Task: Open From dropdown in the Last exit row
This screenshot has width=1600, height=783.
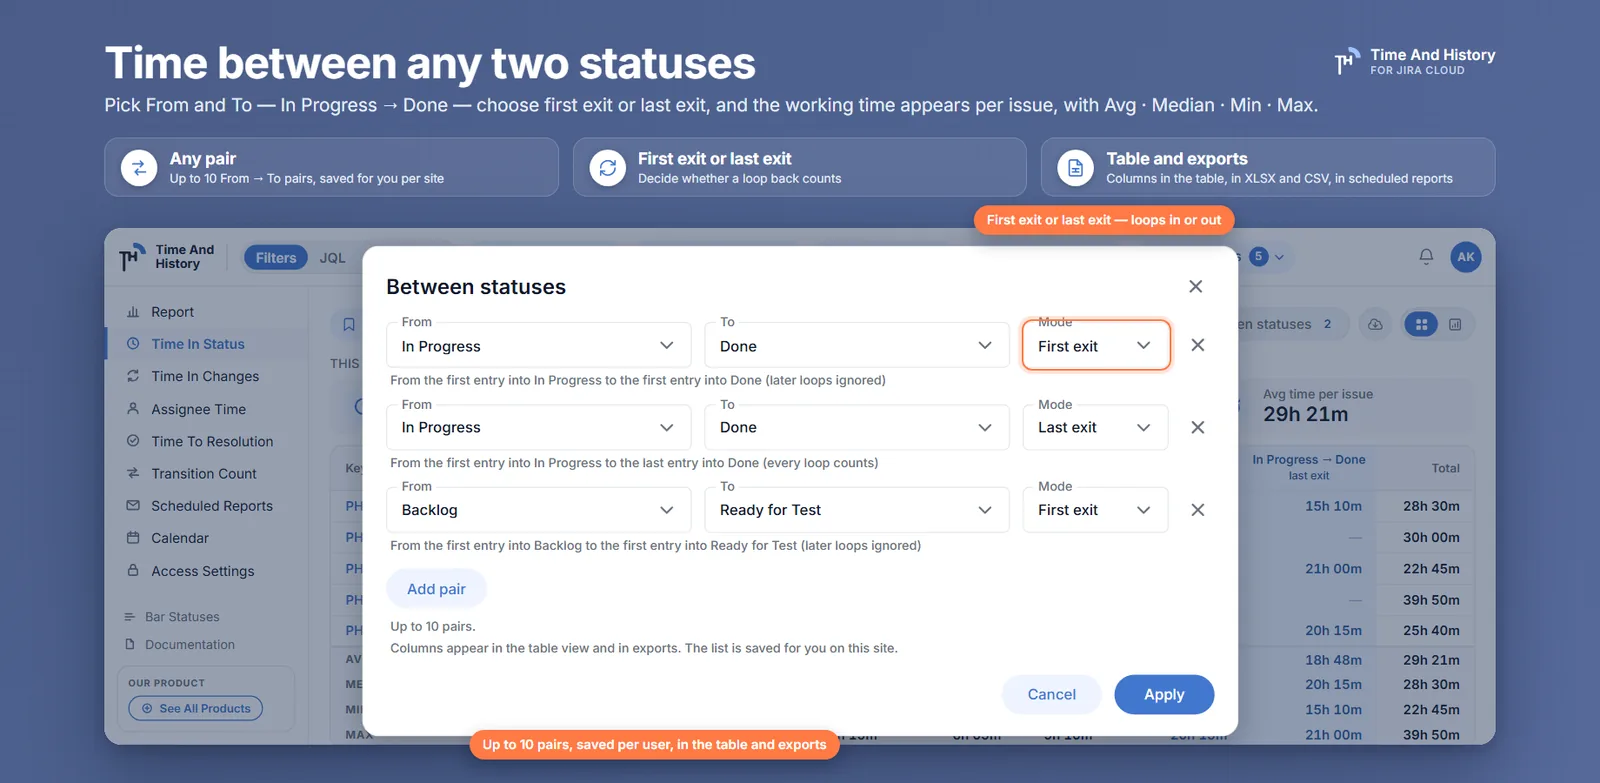Action: [539, 427]
